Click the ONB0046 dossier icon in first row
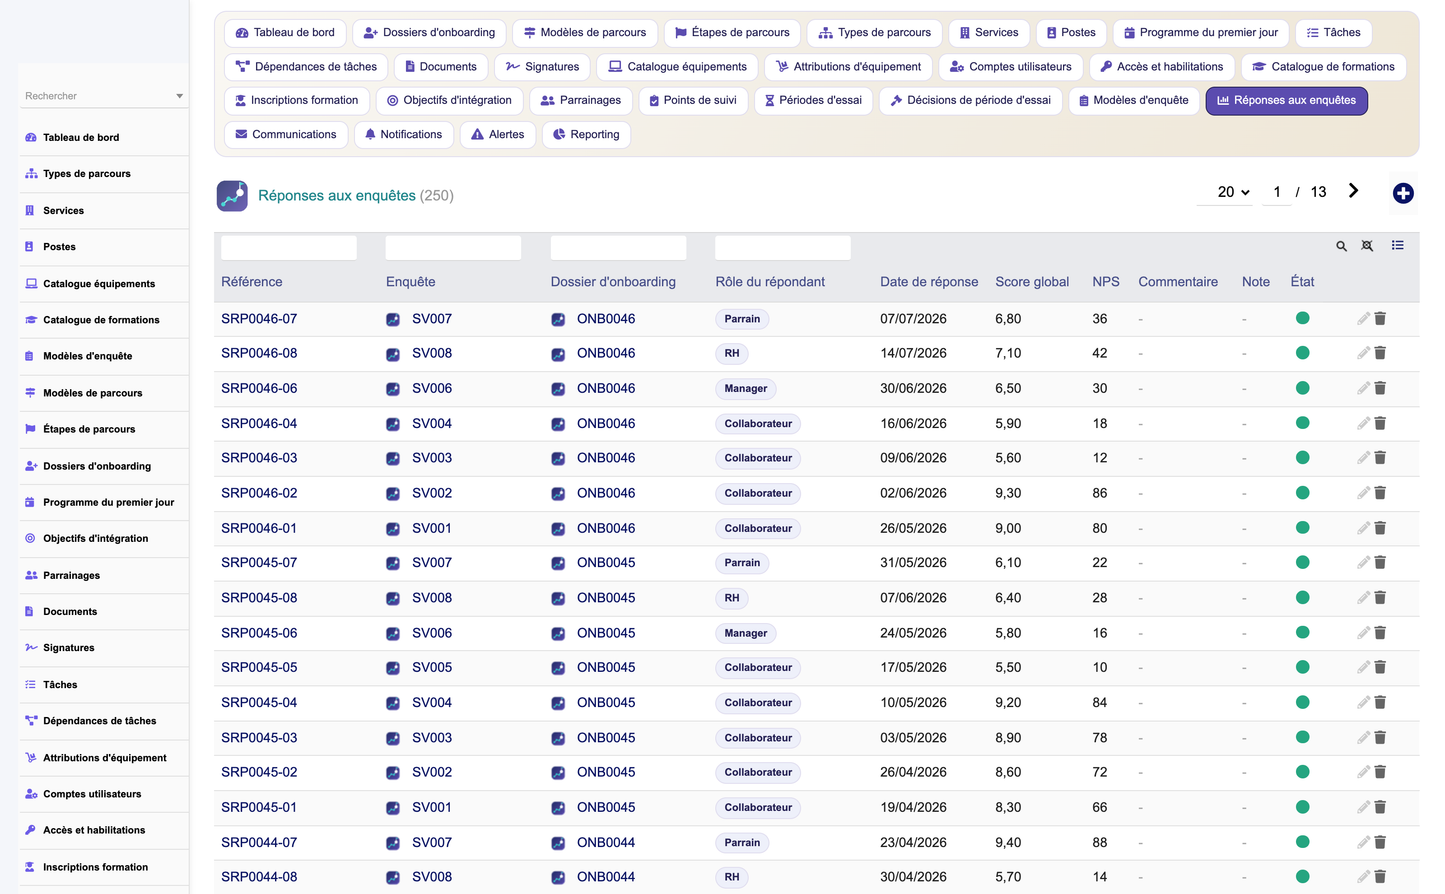The width and height of the screenshot is (1445, 894). coord(558,319)
